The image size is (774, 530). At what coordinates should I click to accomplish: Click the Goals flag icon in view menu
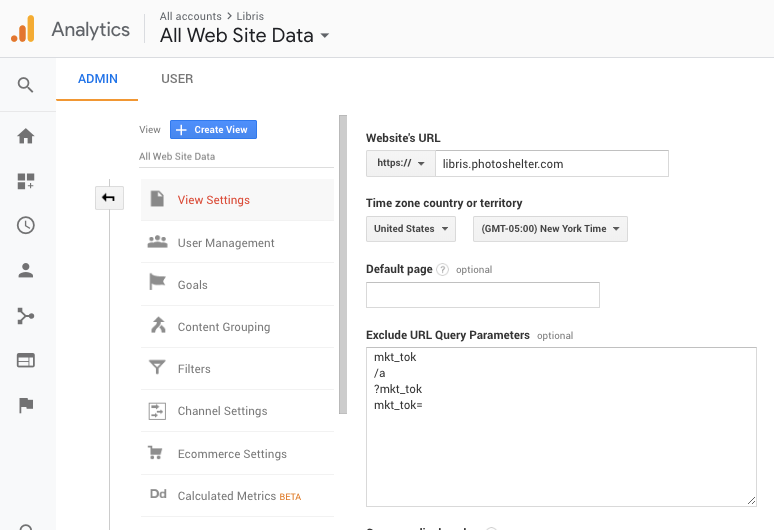(157, 282)
